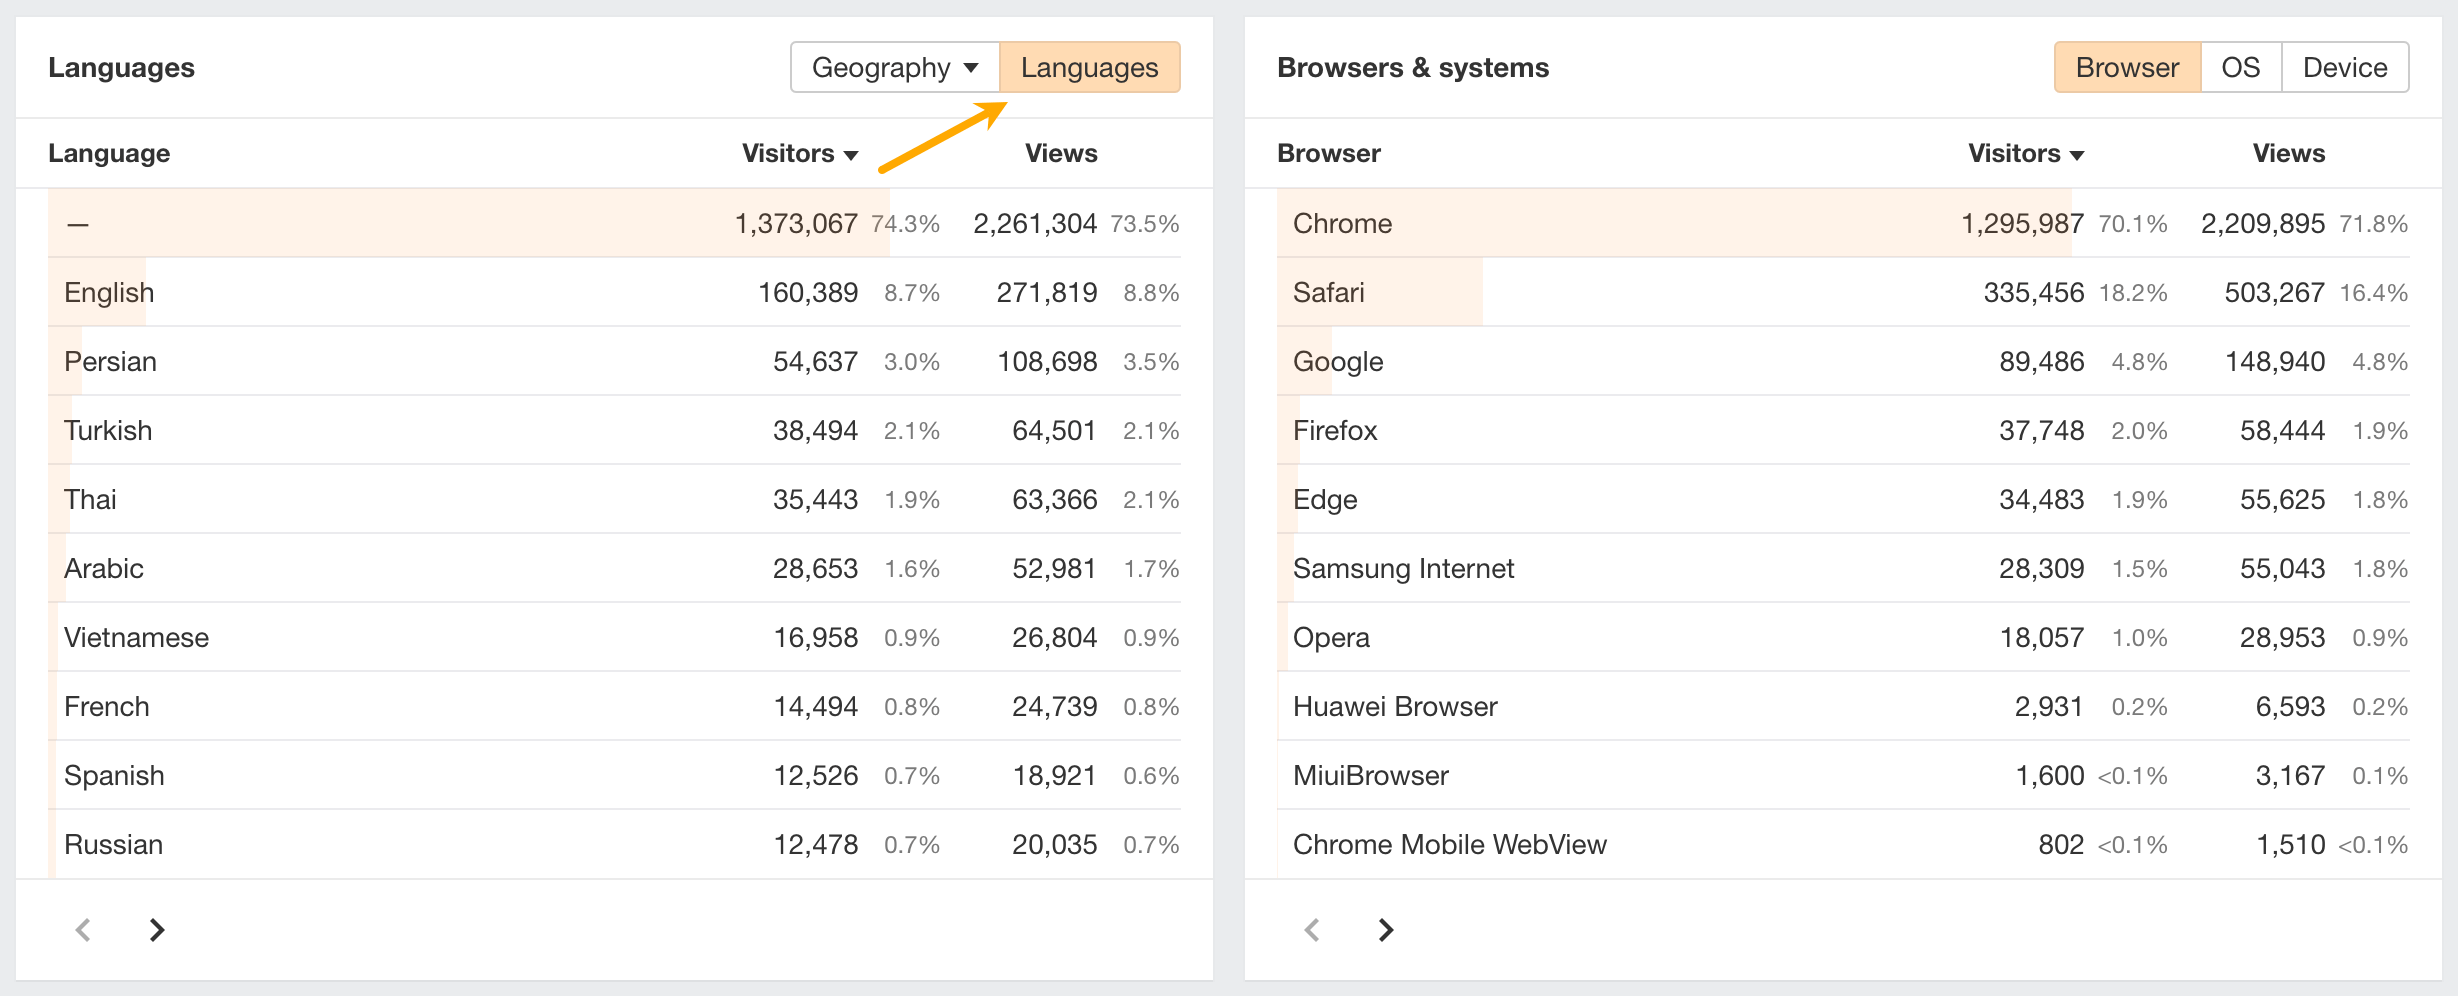Go to next page of Languages table
The image size is (2458, 996).
click(x=157, y=930)
